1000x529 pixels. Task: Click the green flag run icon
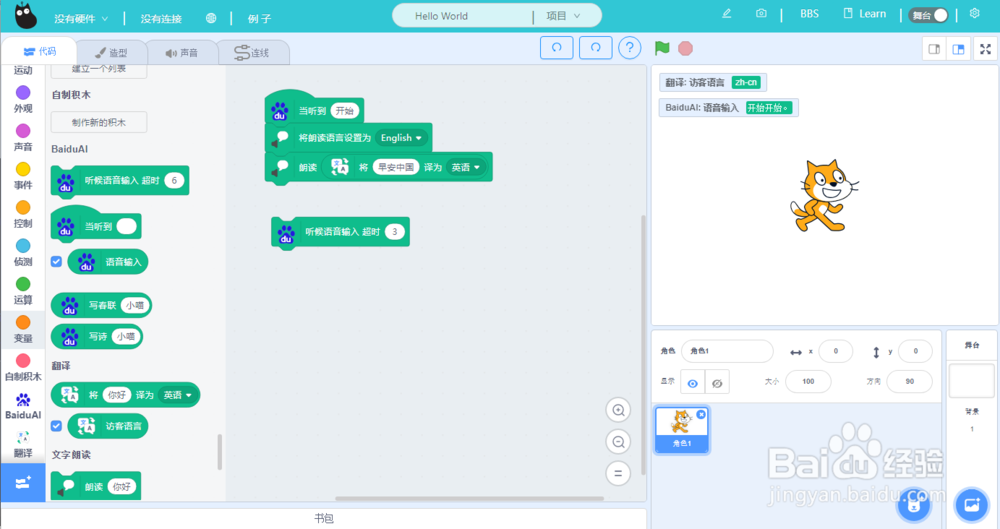click(x=662, y=48)
